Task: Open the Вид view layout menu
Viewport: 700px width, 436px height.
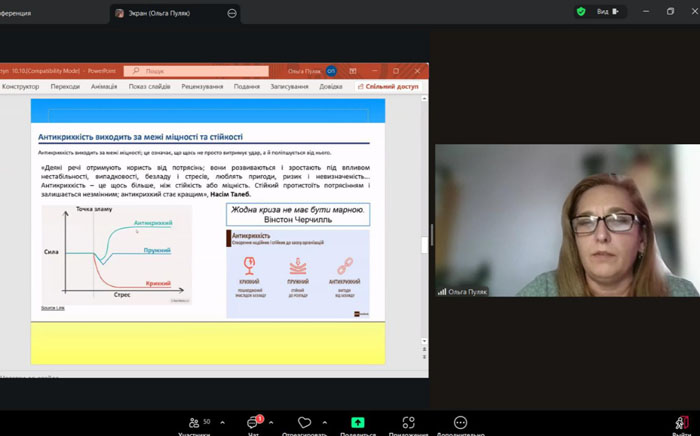Action: 608,12
